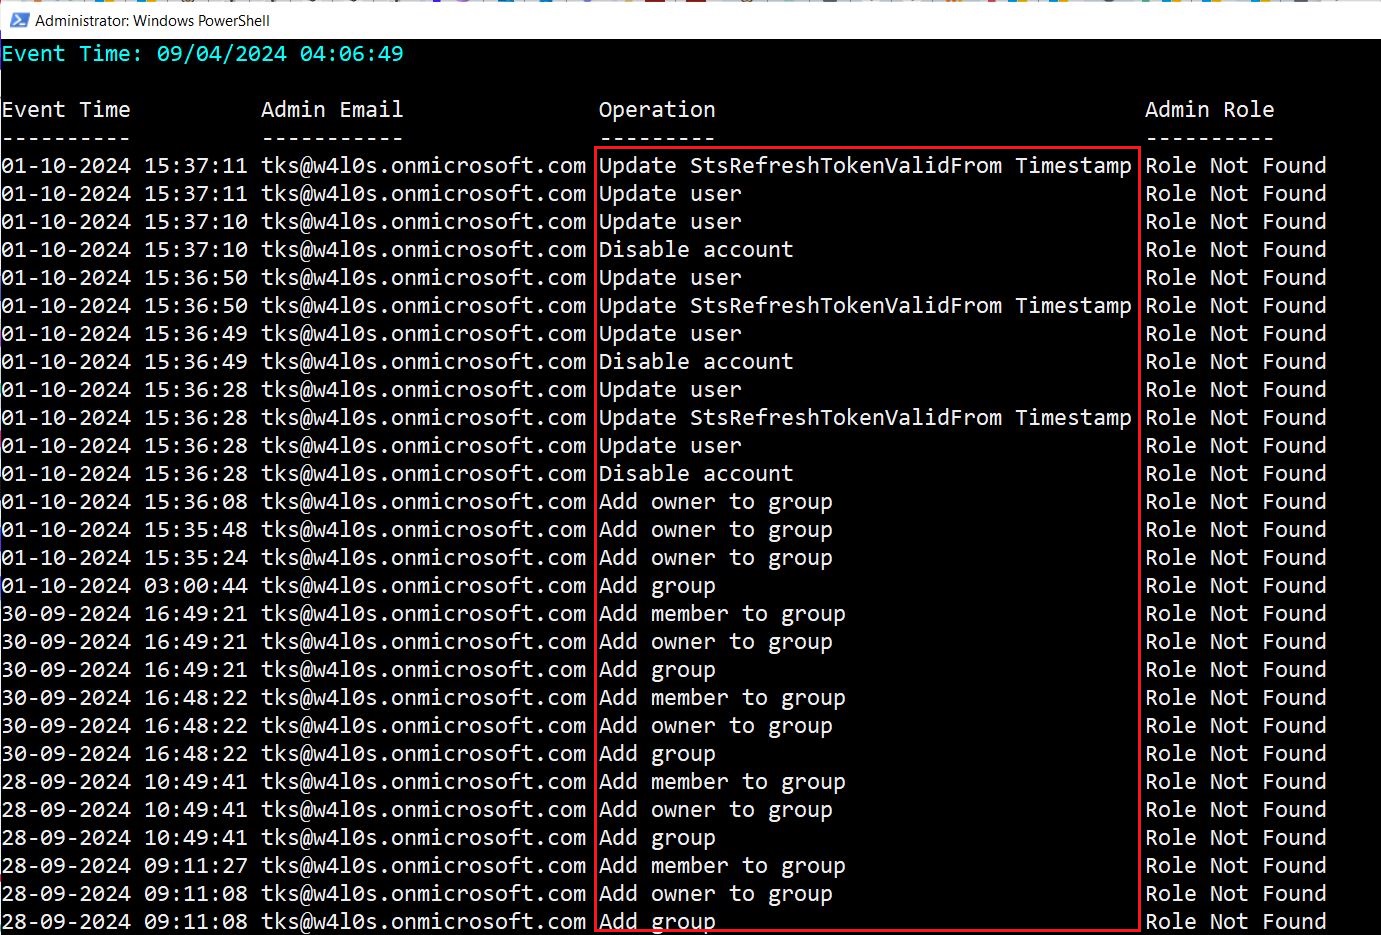Click the StsRefreshTokenValidFrom operation at 15:37:11

coord(864,166)
